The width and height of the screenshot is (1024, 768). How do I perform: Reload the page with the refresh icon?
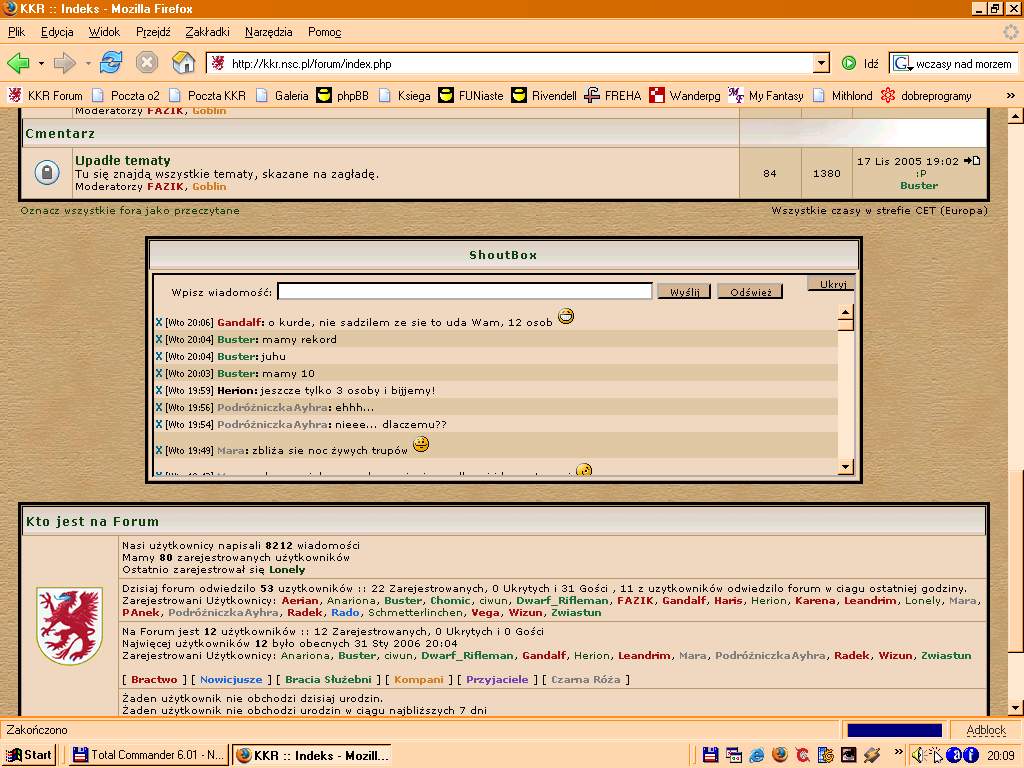[111, 63]
